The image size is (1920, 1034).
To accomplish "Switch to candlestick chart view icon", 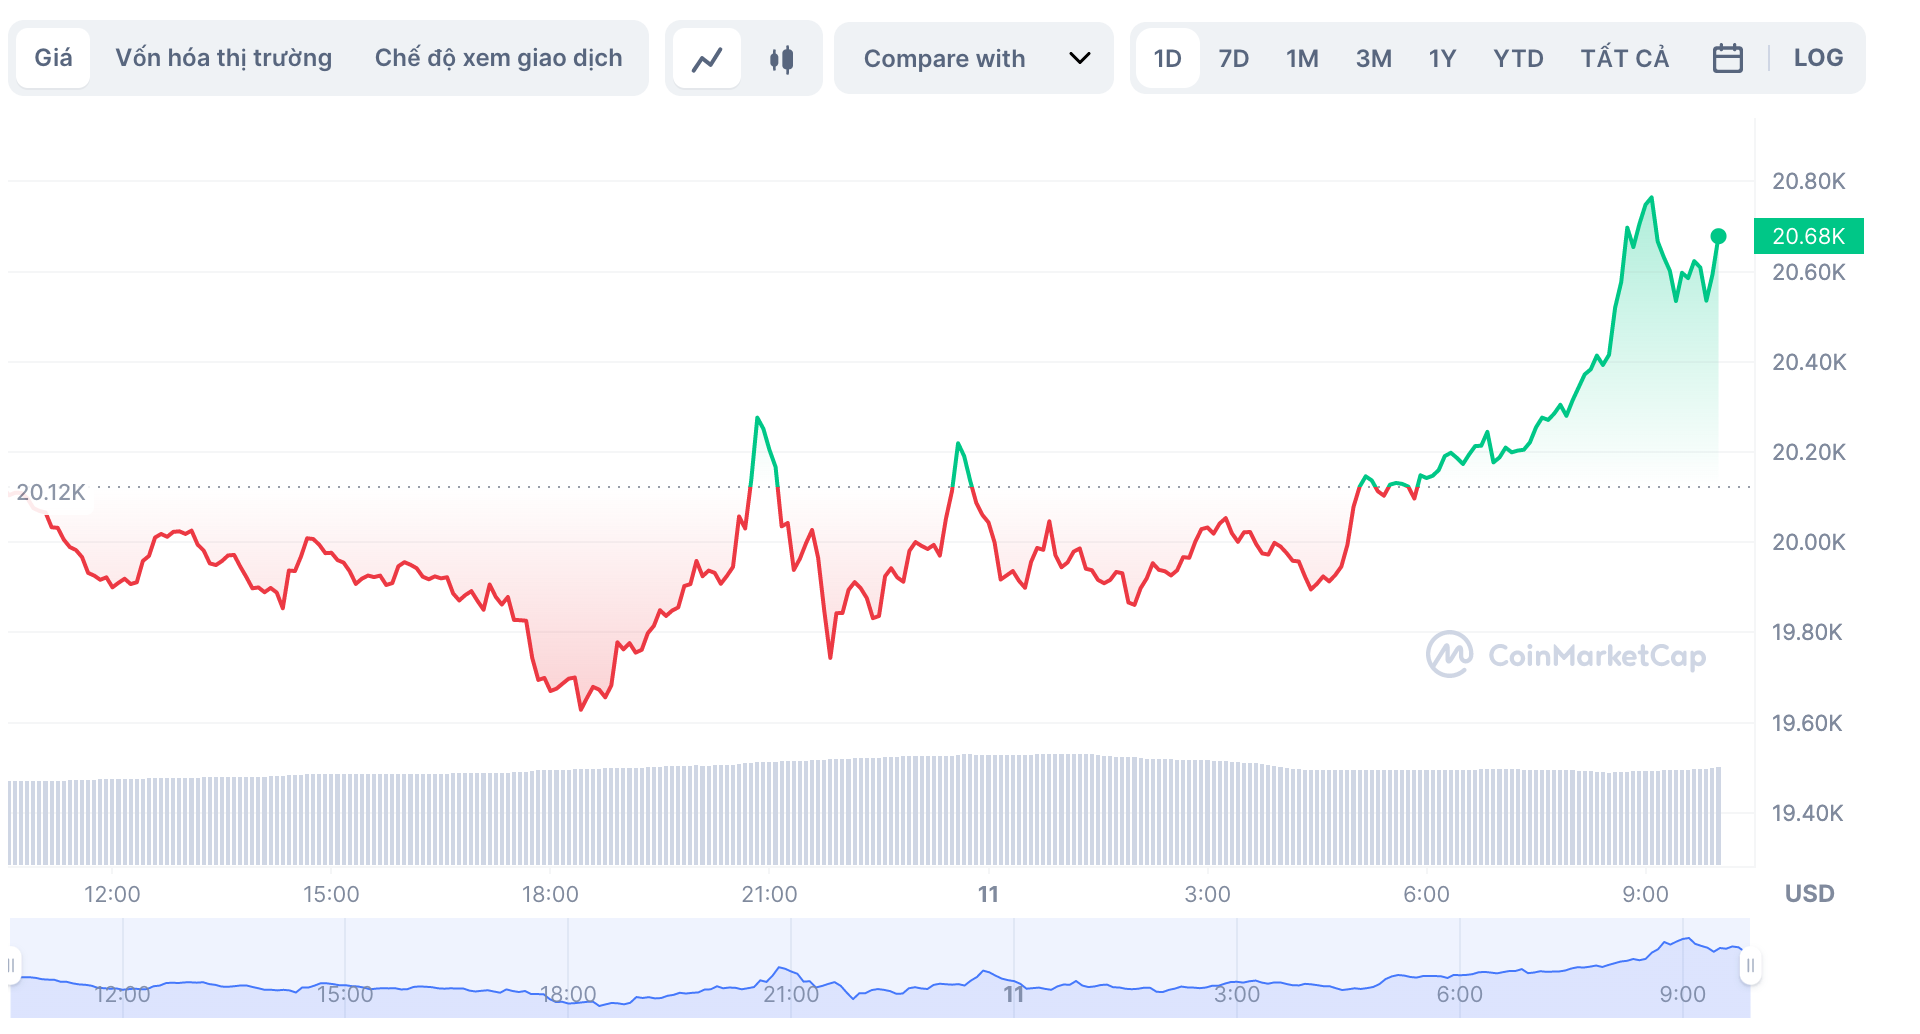I will pos(781,59).
